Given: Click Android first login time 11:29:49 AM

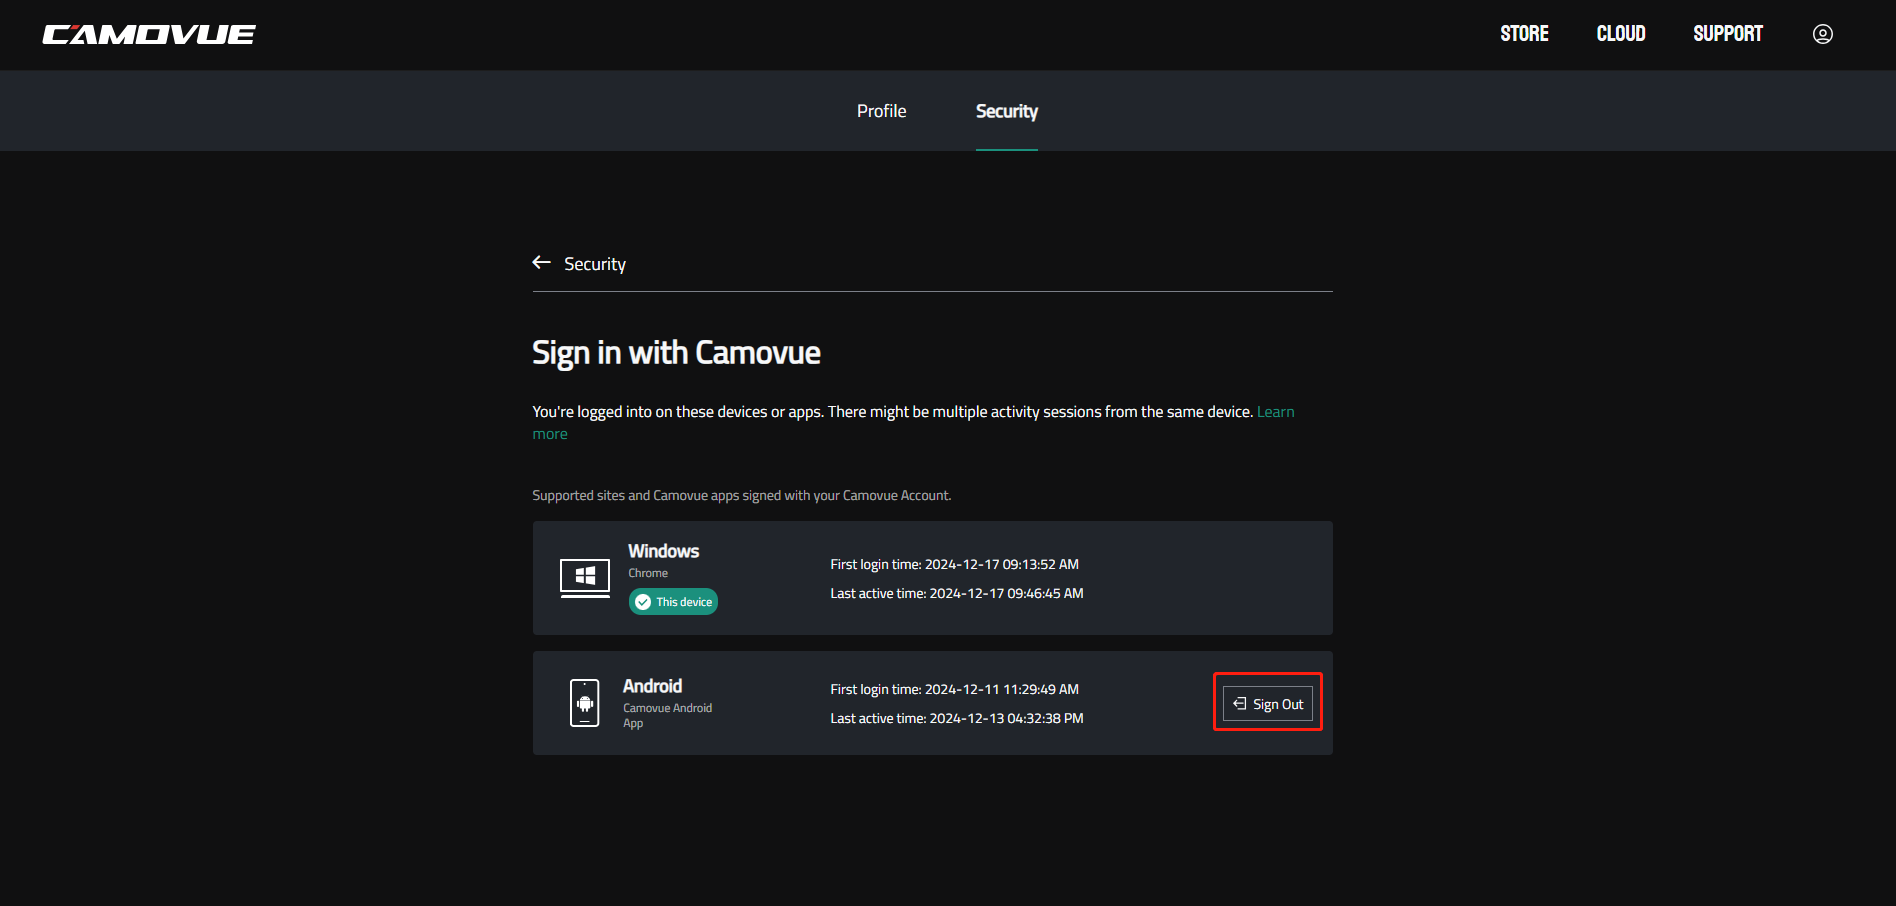Looking at the screenshot, I should pyautogui.click(x=954, y=689).
